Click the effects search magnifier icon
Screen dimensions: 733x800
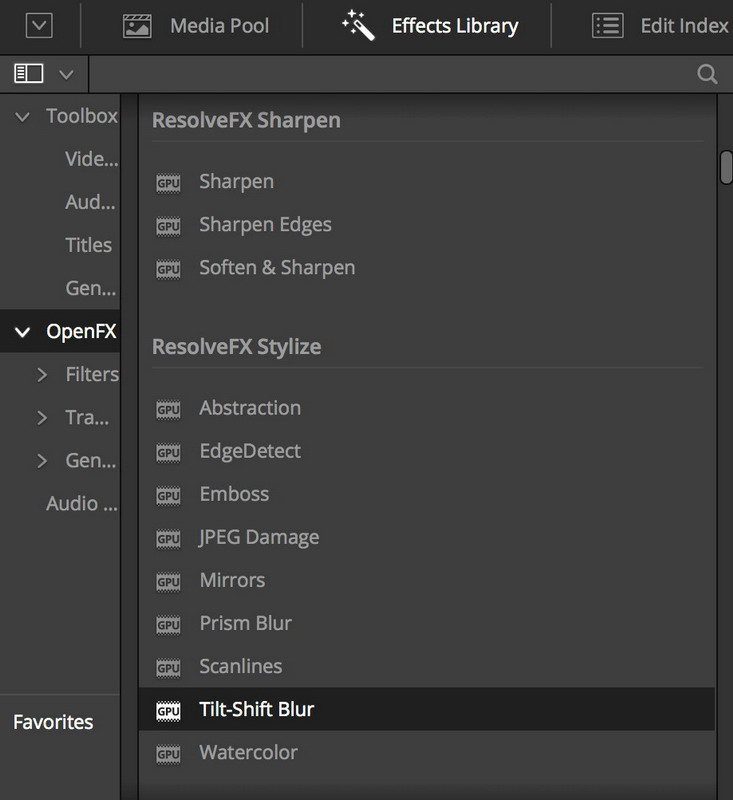[x=707, y=74]
